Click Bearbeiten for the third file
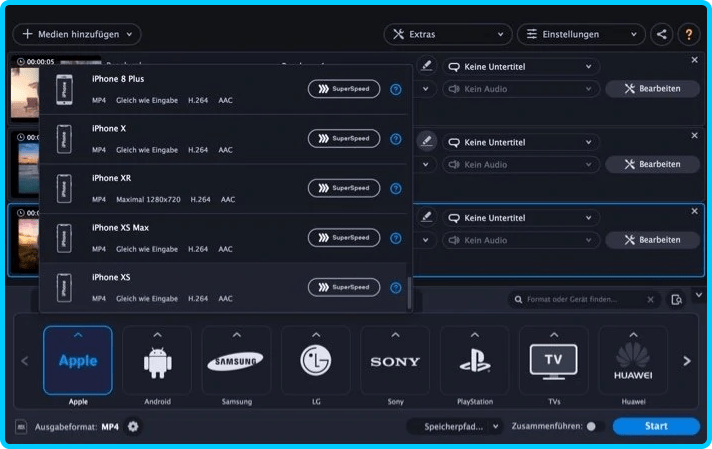Image resolution: width=712 pixels, height=449 pixels. (653, 240)
